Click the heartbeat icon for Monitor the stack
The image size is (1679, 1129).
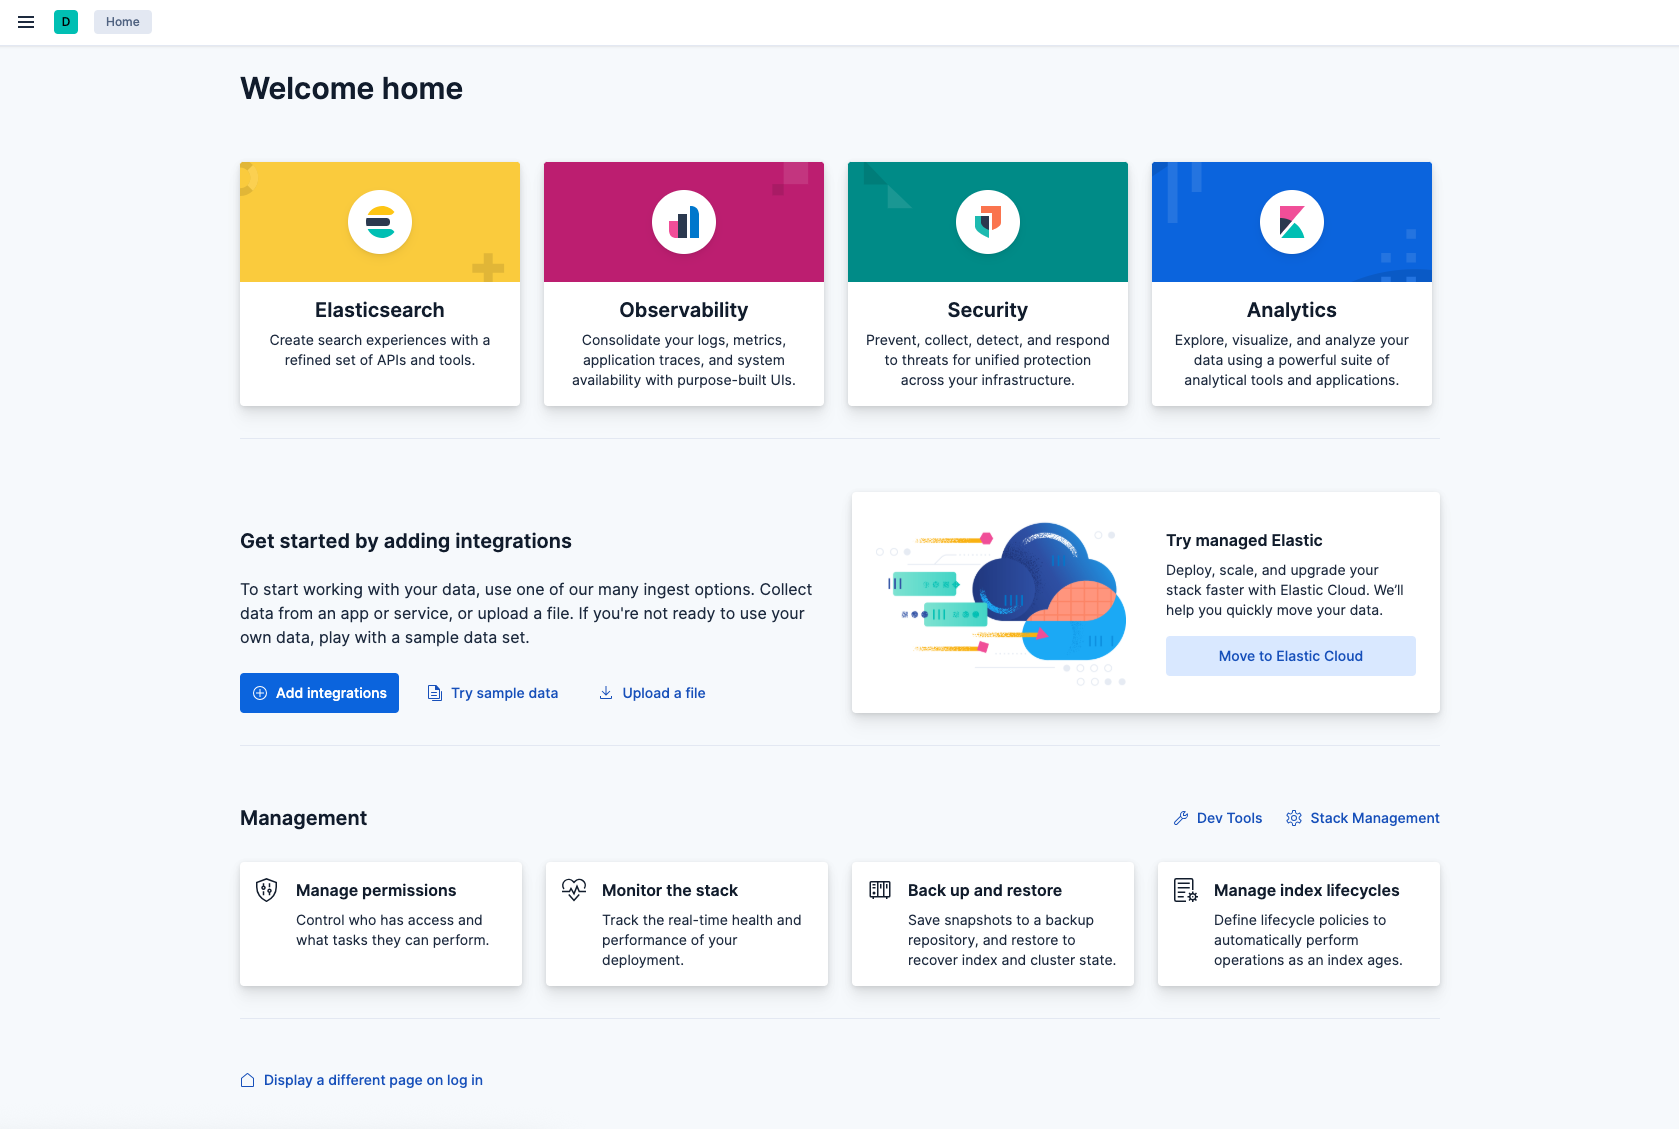(x=574, y=890)
